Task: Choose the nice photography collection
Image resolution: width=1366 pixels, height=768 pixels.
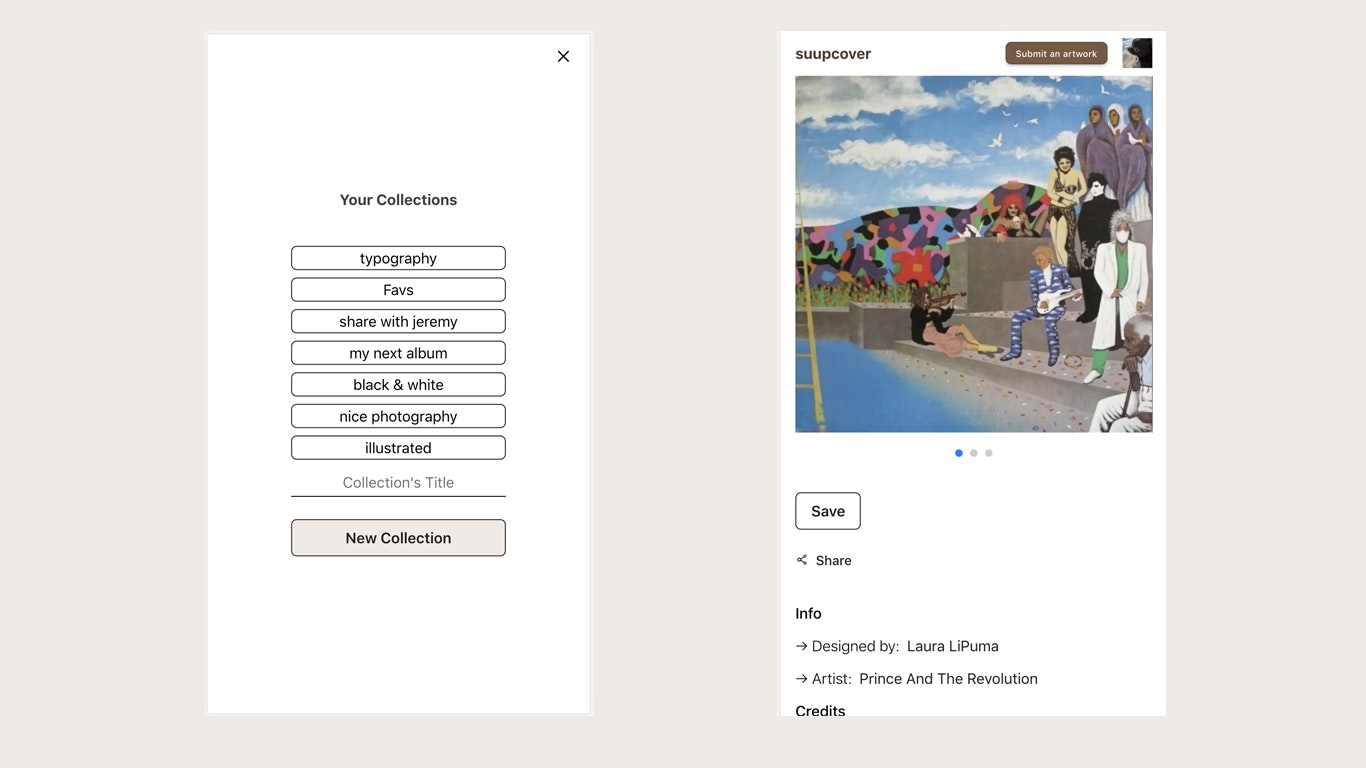Action: 398,416
